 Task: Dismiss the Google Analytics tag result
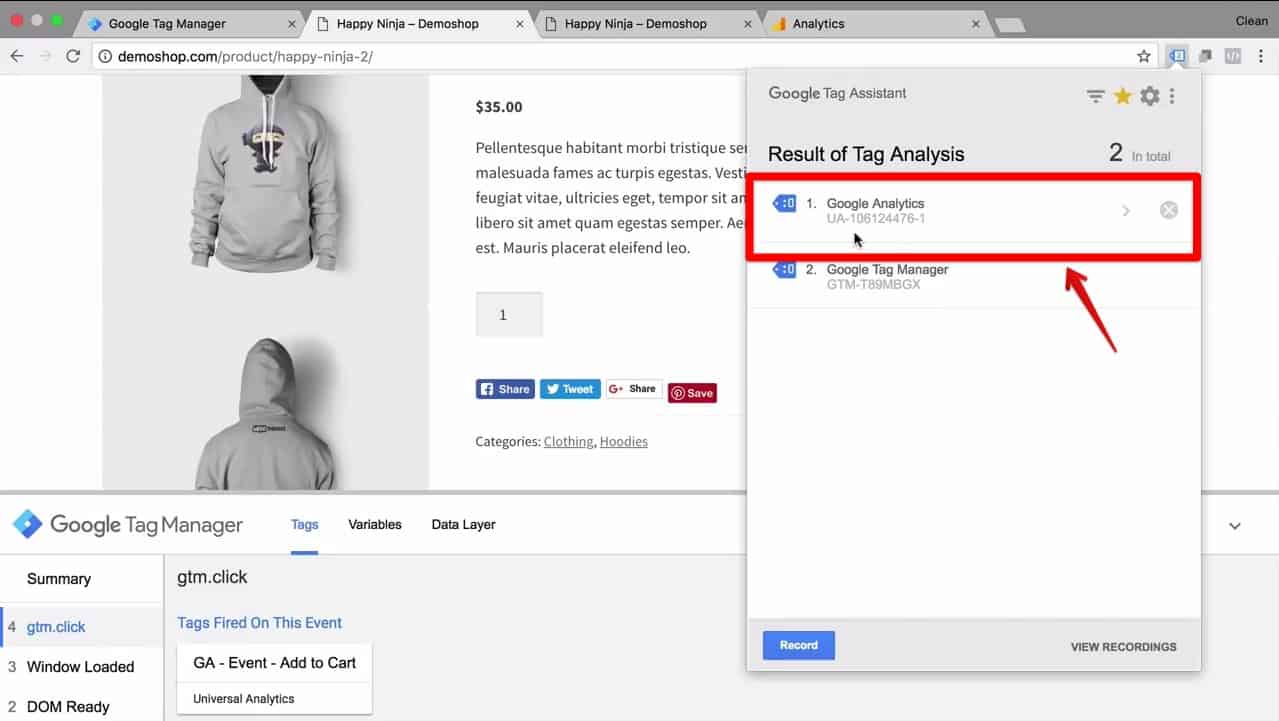[x=1168, y=210]
